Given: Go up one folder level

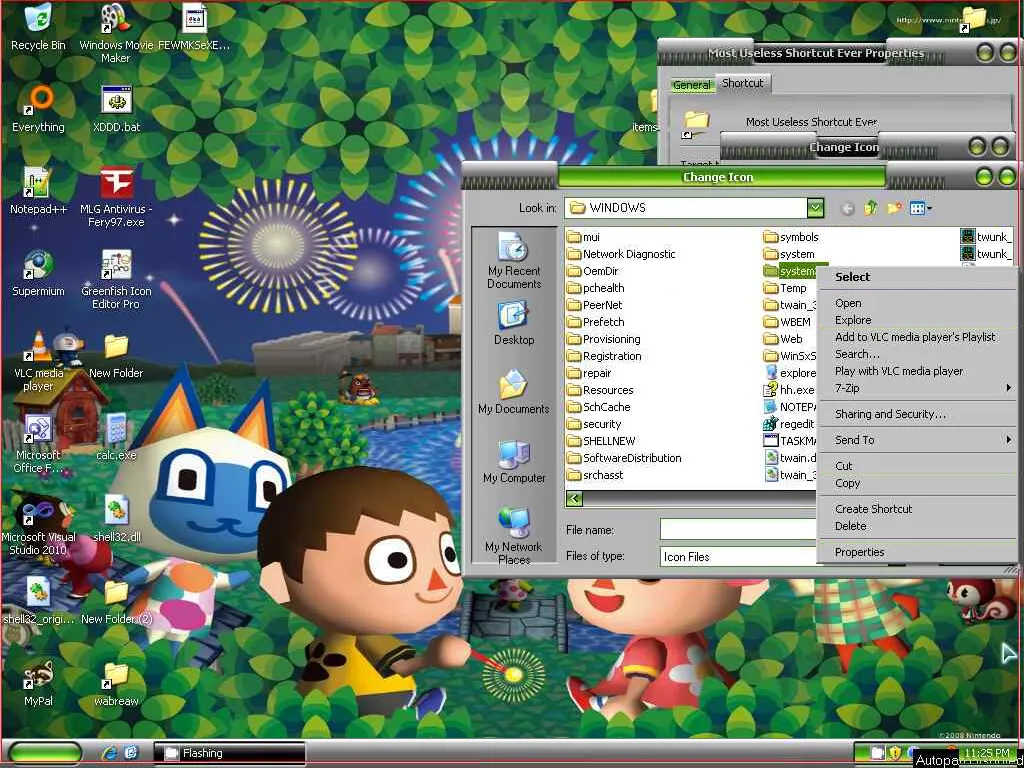Looking at the screenshot, I should tap(871, 208).
